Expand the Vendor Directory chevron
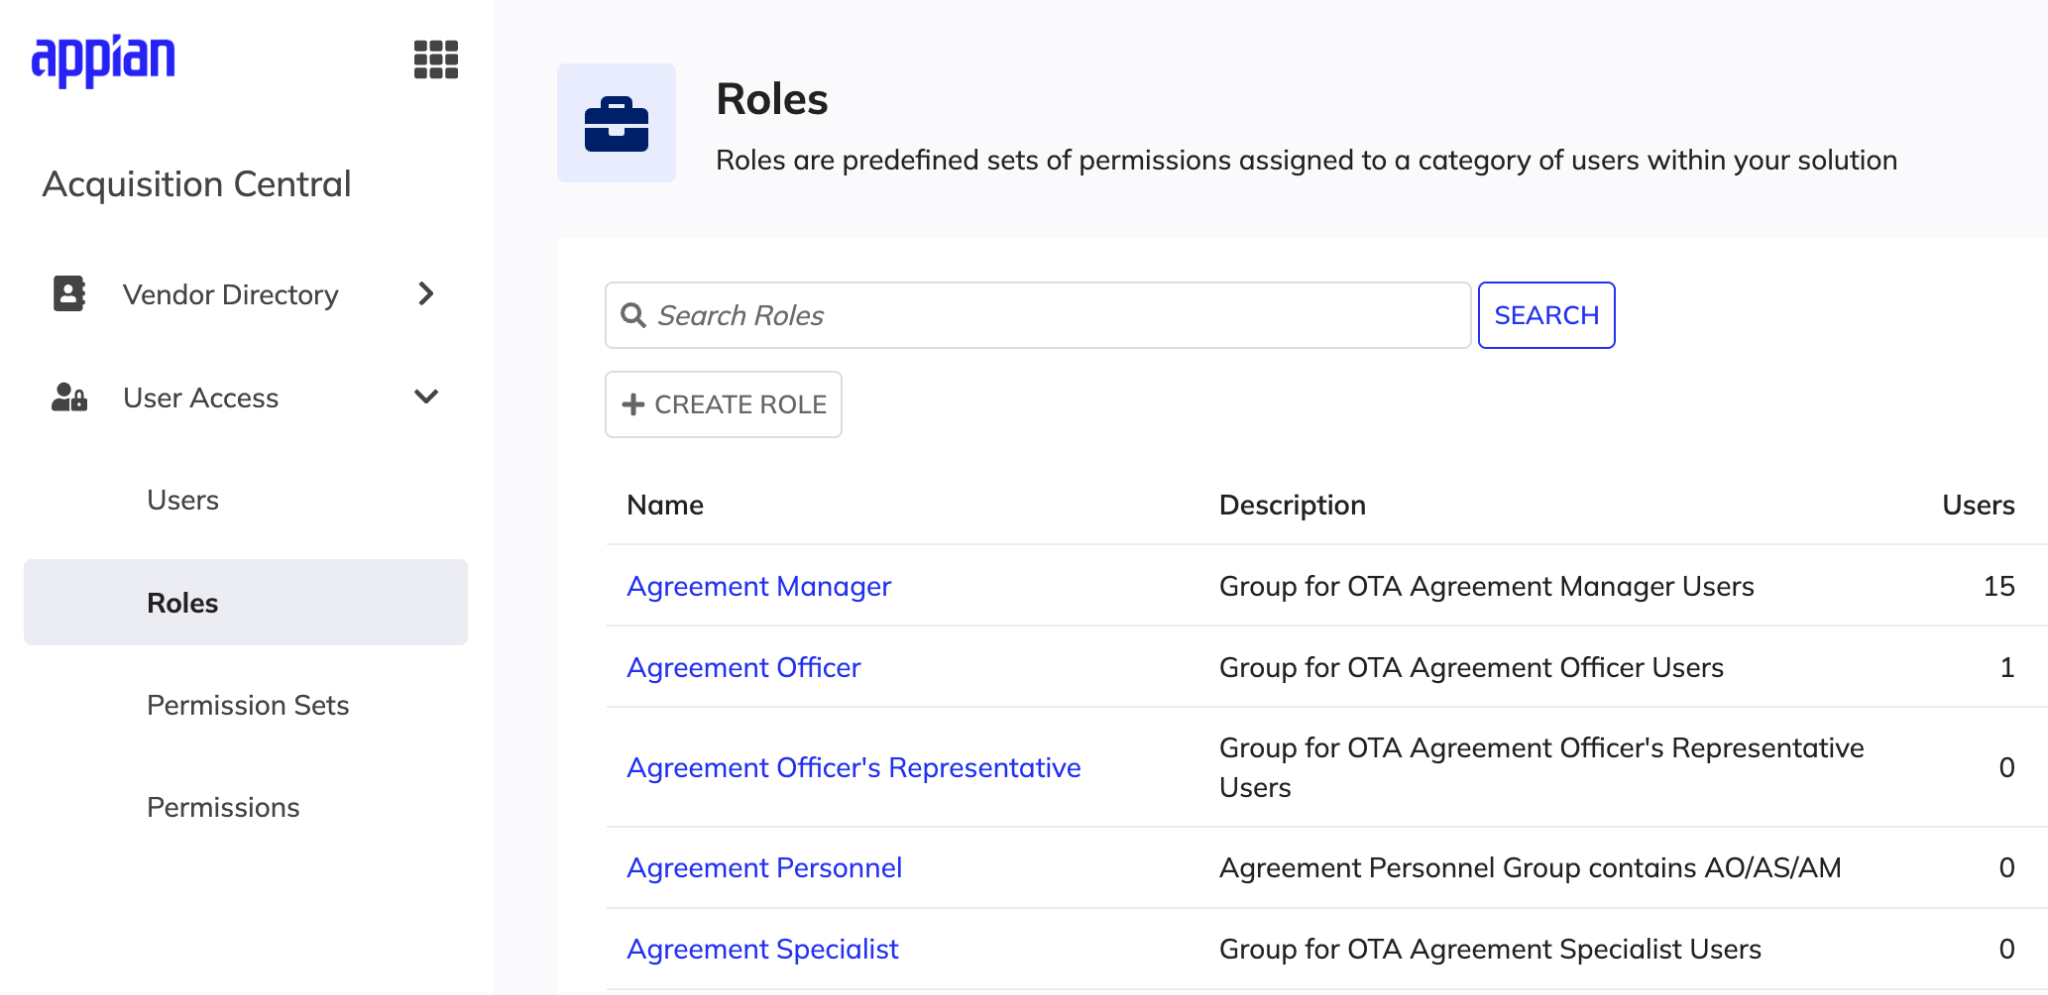Image resolution: width=2048 pixels, height=995 pixels. 426,294
